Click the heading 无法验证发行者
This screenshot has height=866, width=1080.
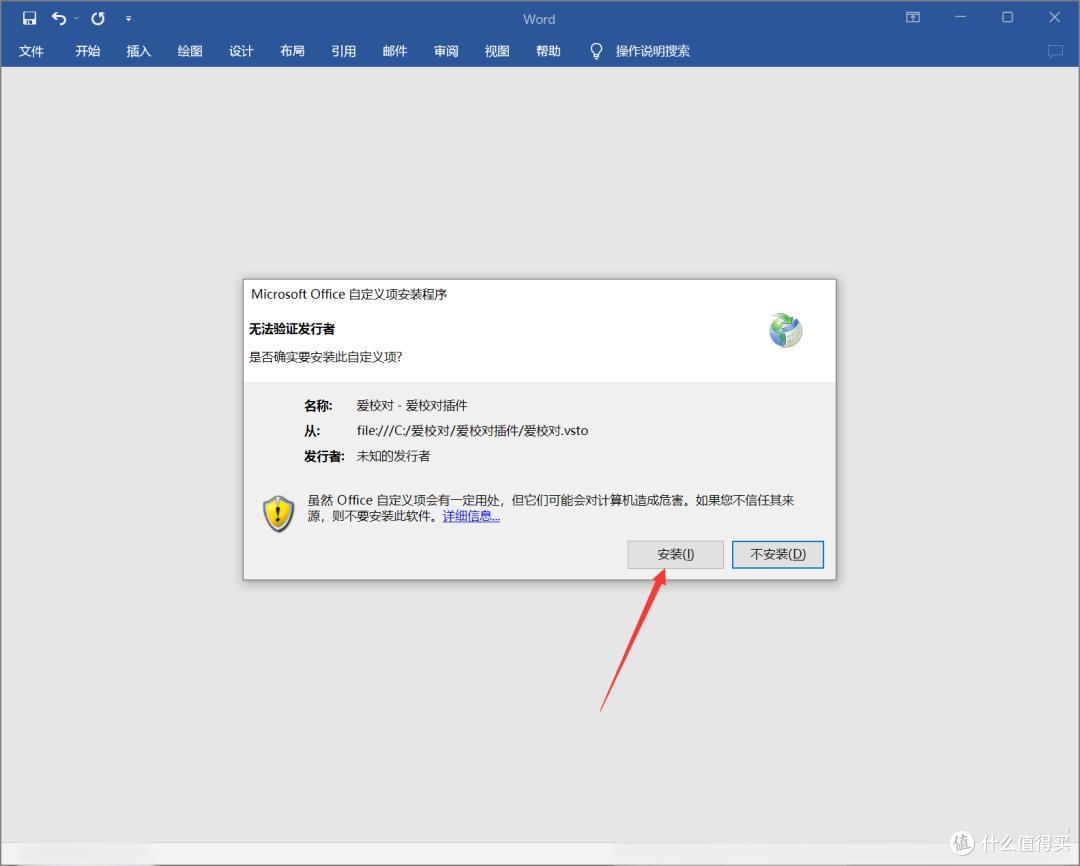[x=292, y=329]
